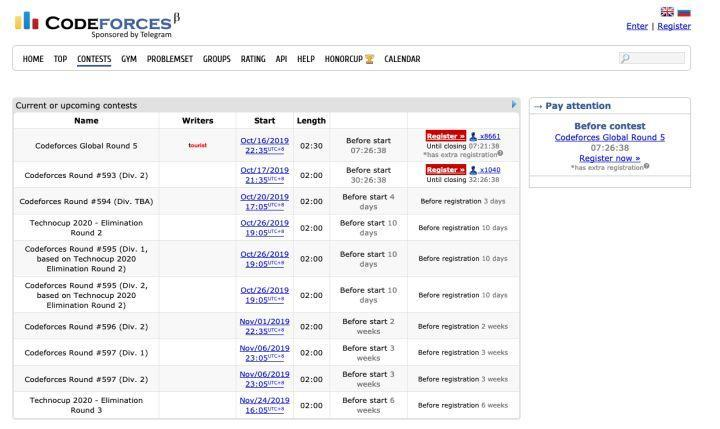Click the Length column header
This screenshot has width=720, height=429.
[311, 121]
